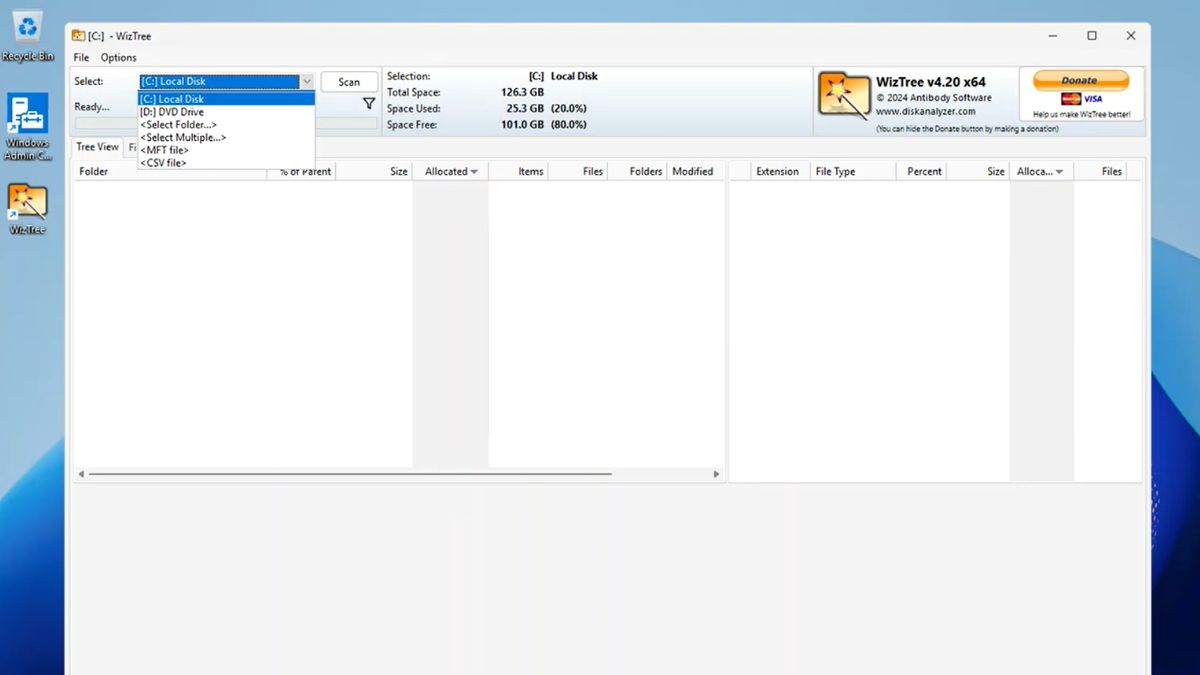
Task: Sort the file type list by Size column
Action: [978, 172]
